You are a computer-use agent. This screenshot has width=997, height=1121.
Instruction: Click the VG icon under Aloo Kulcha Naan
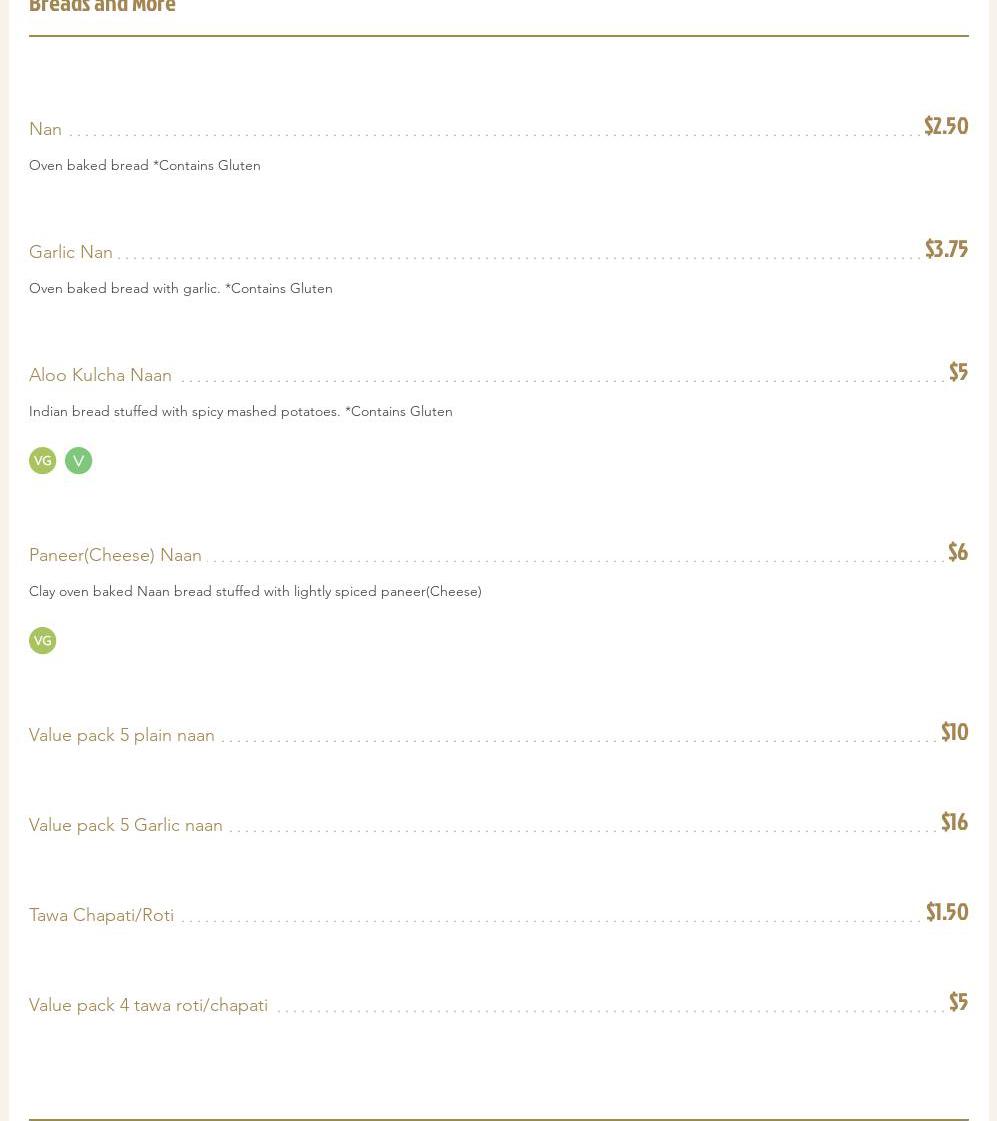42,461
